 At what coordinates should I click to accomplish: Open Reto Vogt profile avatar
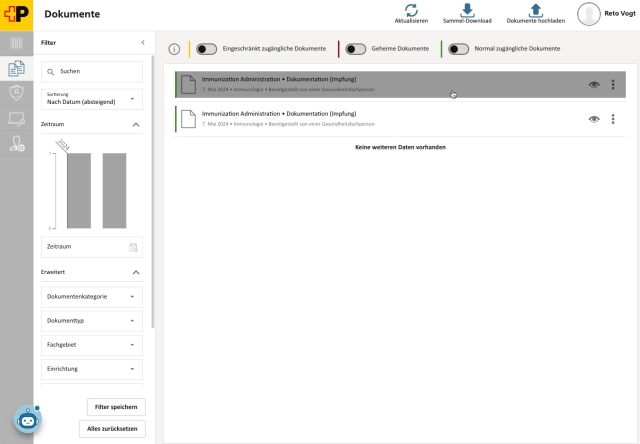pyautogui.click(x=589, y=14)
